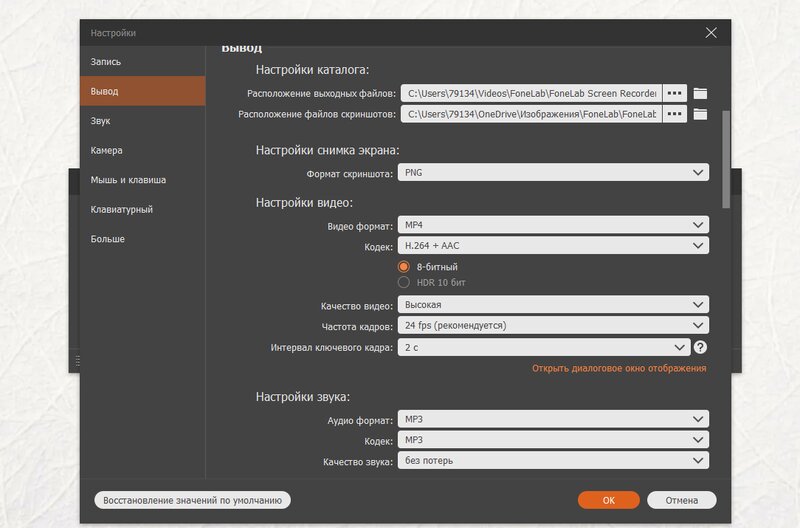Select the 8-битный radio option
This screenshot has height=528, width=800.
pos(404,267)
